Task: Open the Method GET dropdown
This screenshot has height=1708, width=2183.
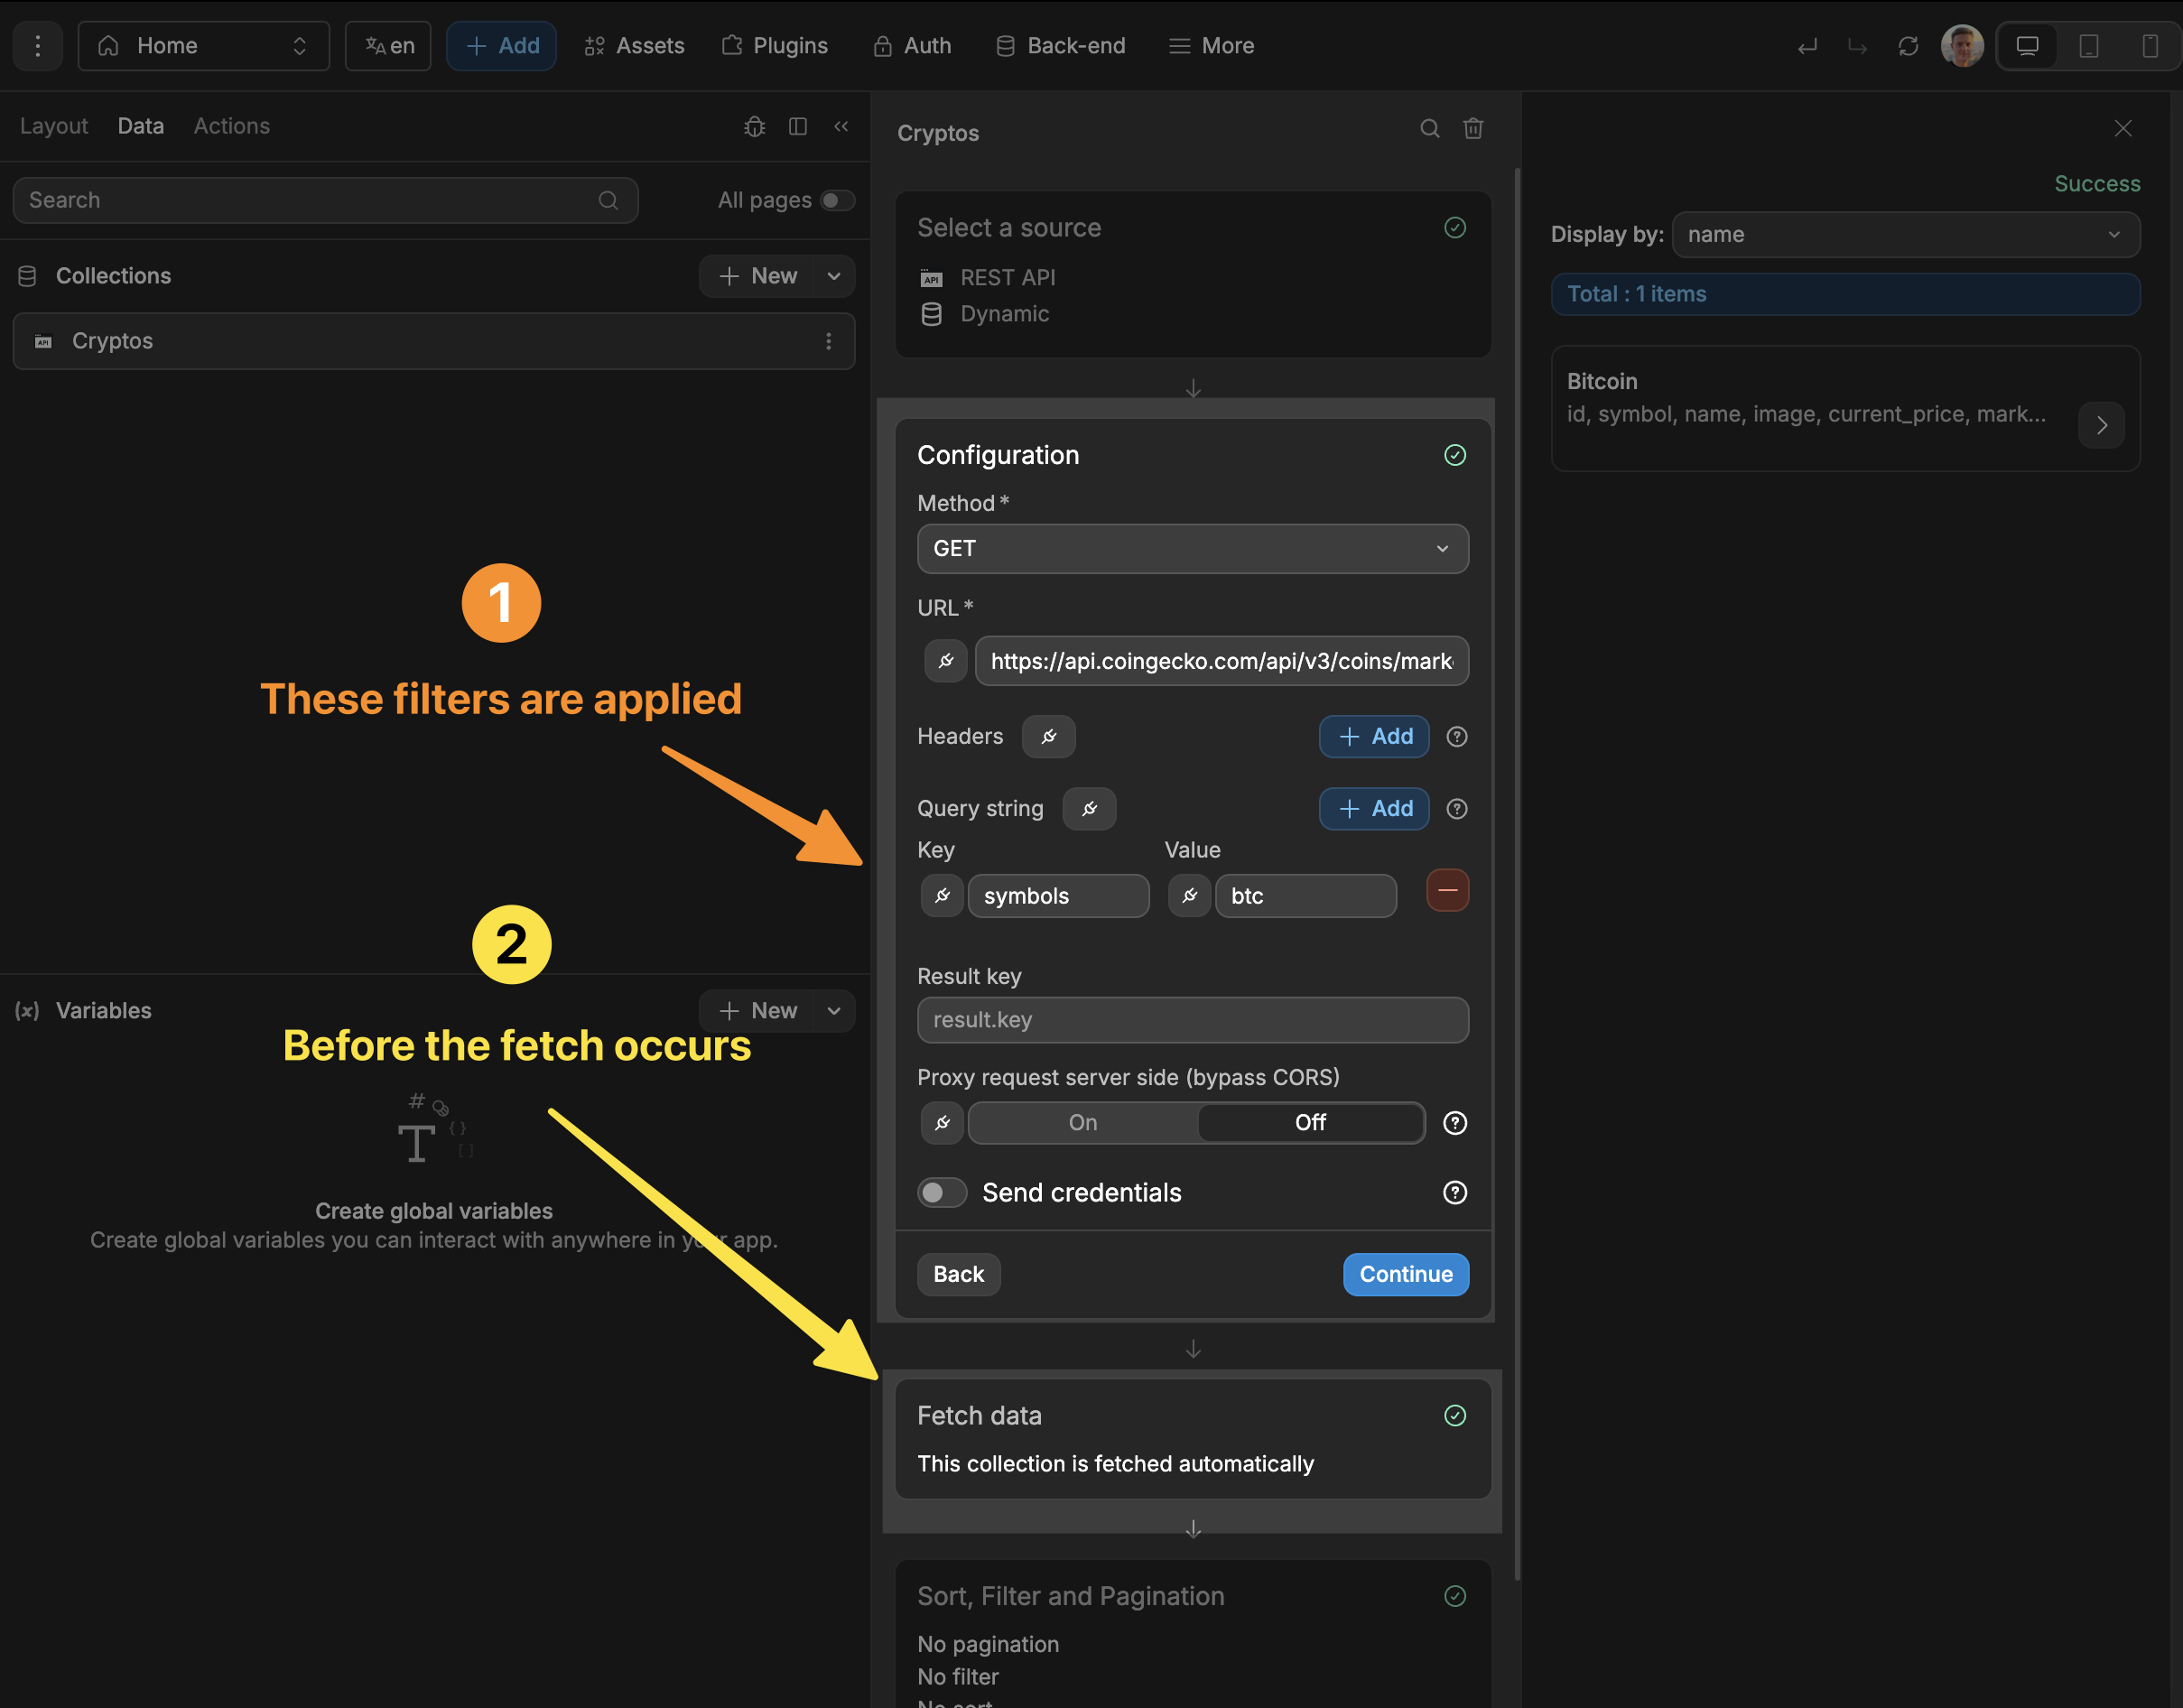Action: pos(1192,549)
